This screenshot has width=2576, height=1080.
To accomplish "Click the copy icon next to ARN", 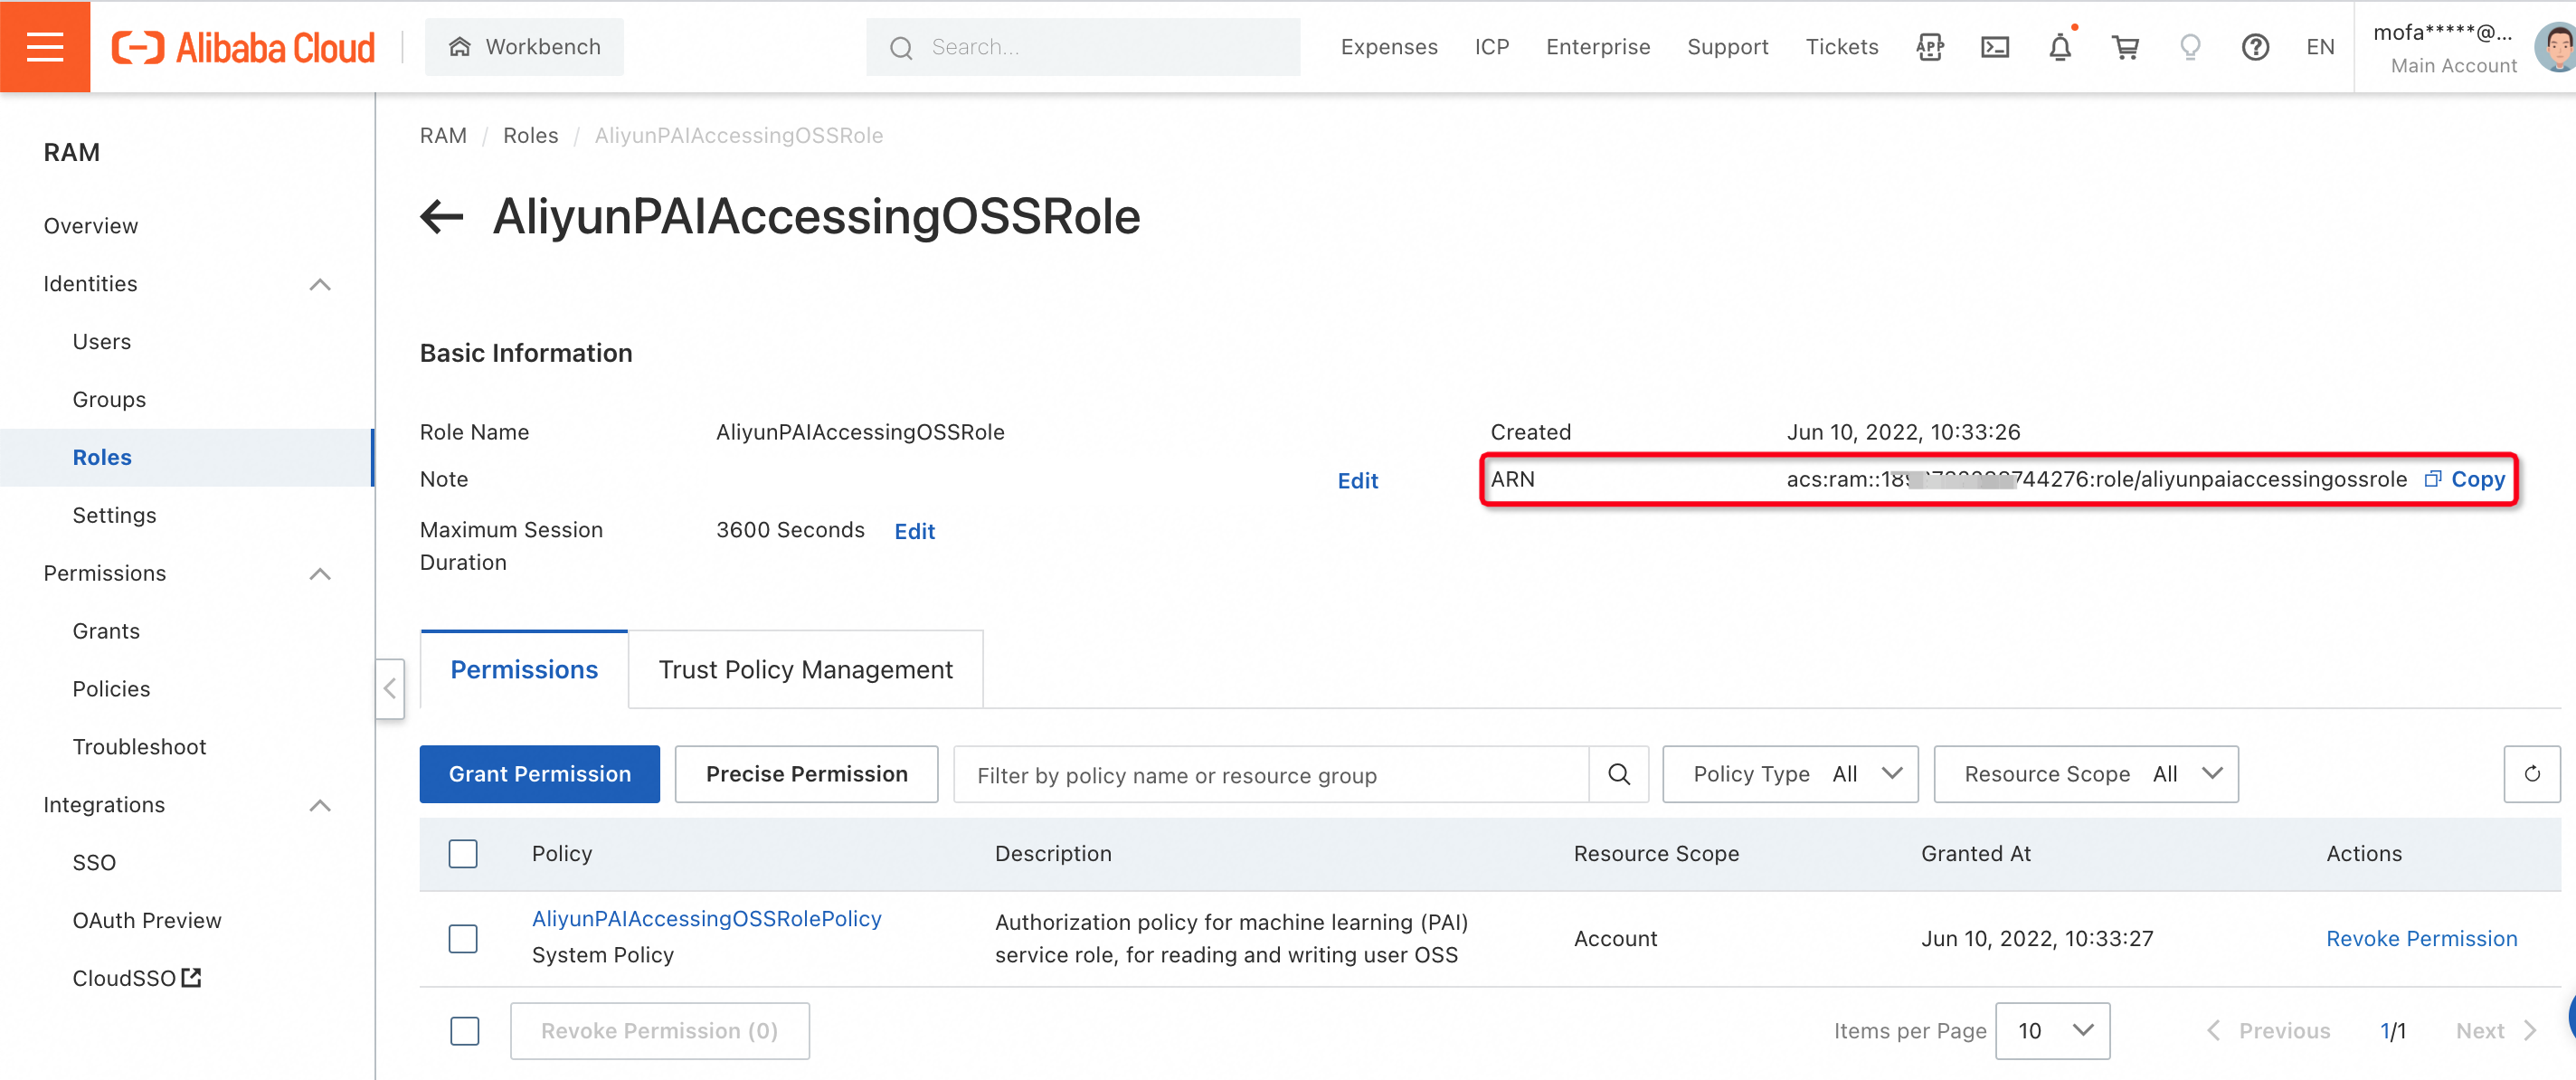I will click(x=2432, y=479).
